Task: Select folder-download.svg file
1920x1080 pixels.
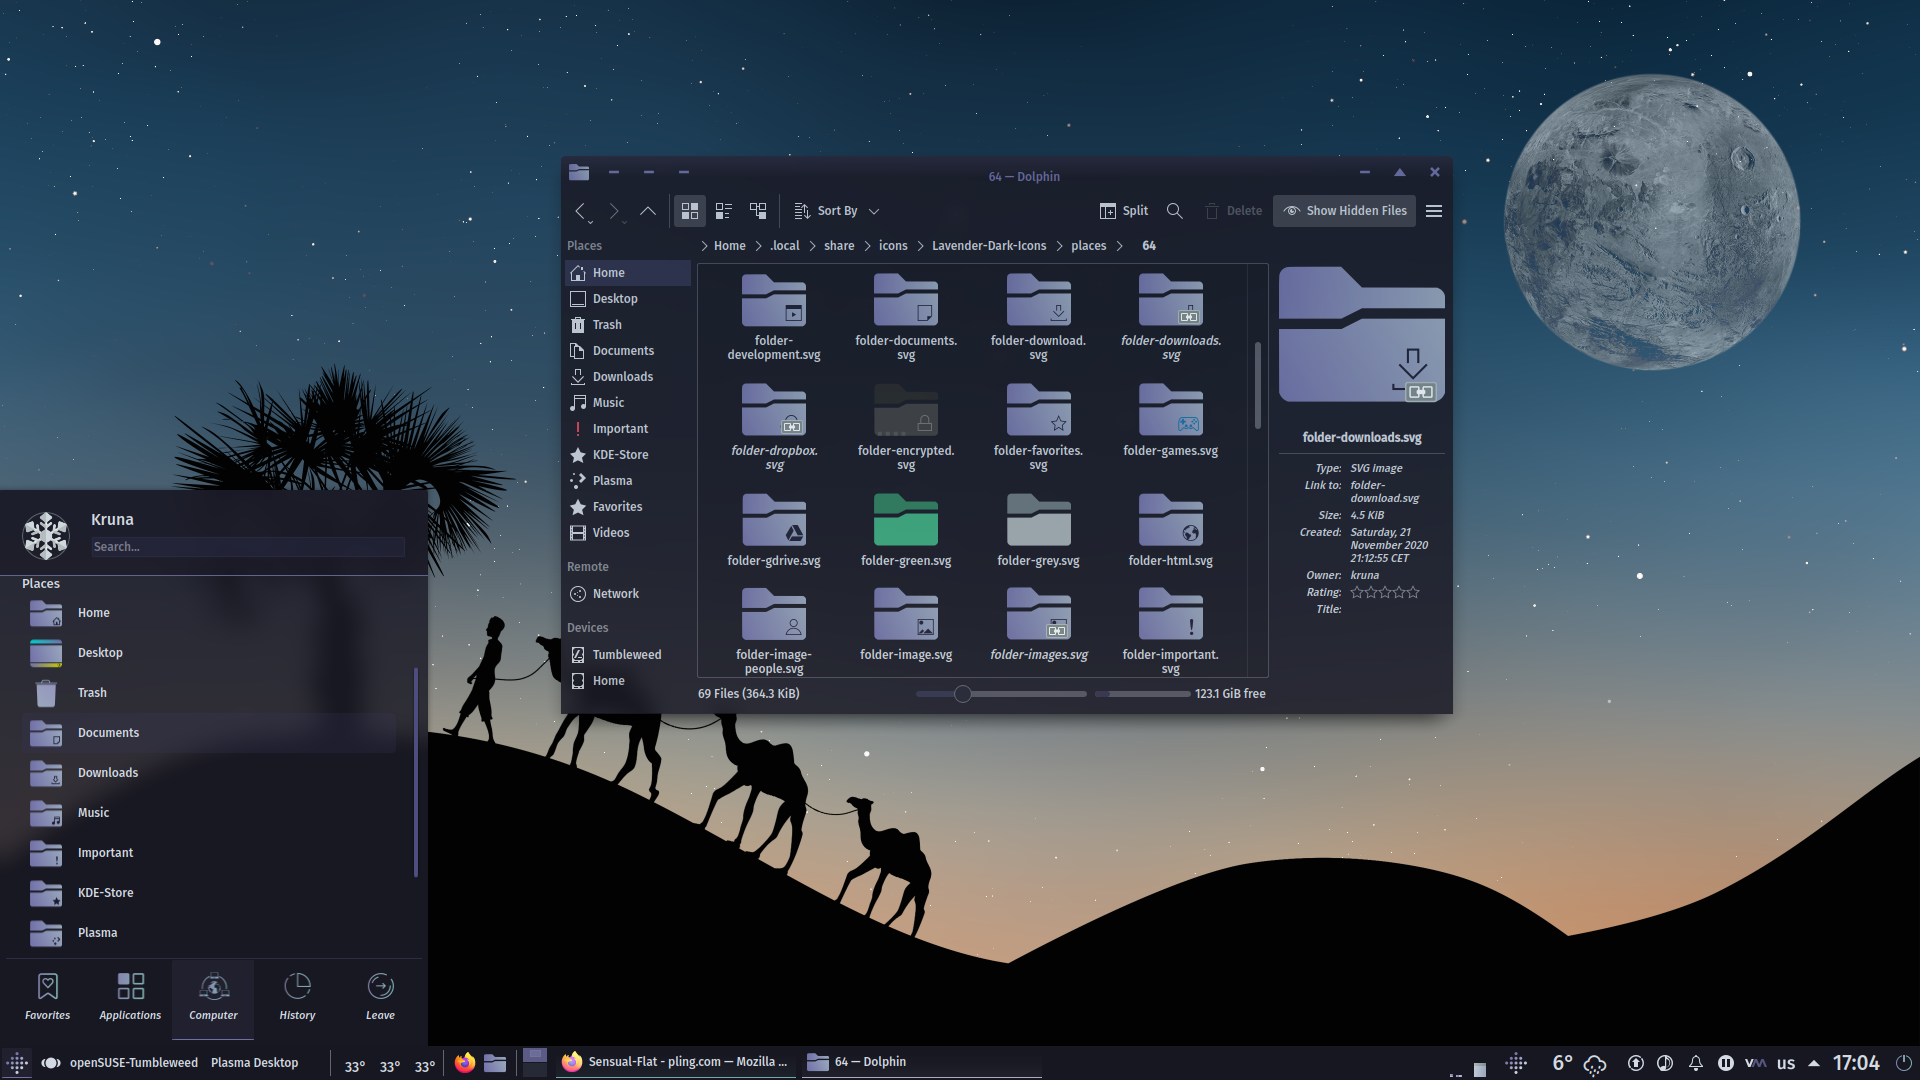Action: pos(1038,317)
